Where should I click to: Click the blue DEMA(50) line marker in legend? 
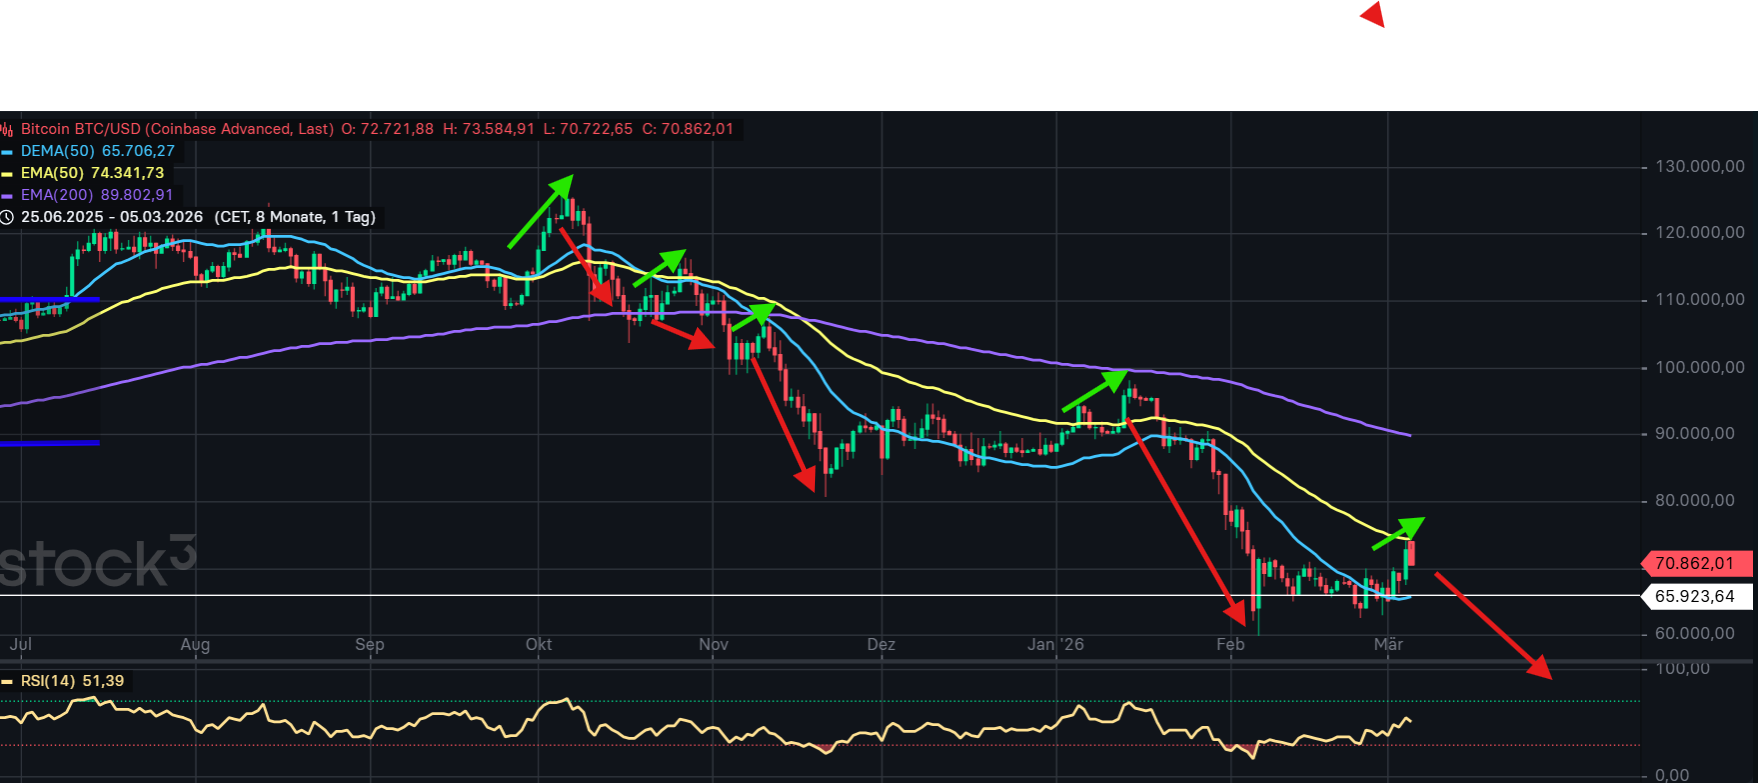7,152
